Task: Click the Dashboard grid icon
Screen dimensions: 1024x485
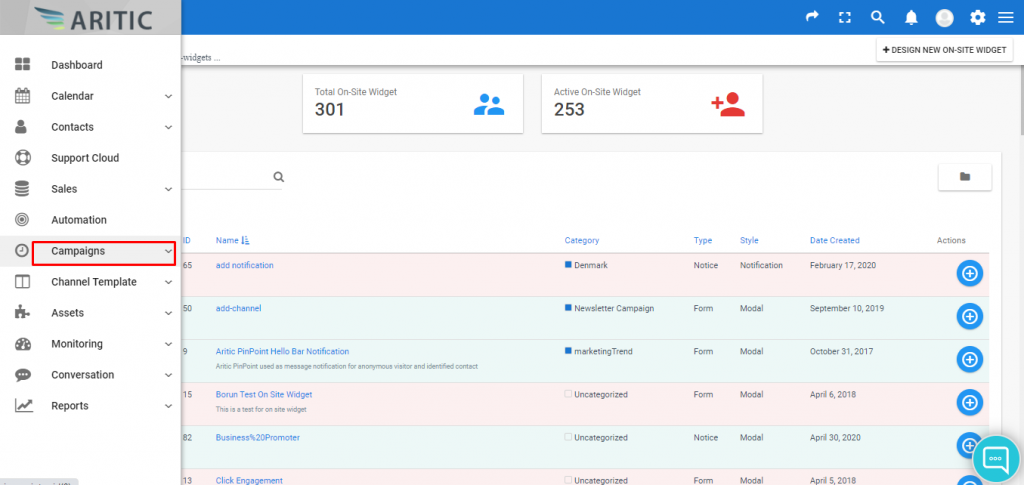Action: (x=23, y=65)
